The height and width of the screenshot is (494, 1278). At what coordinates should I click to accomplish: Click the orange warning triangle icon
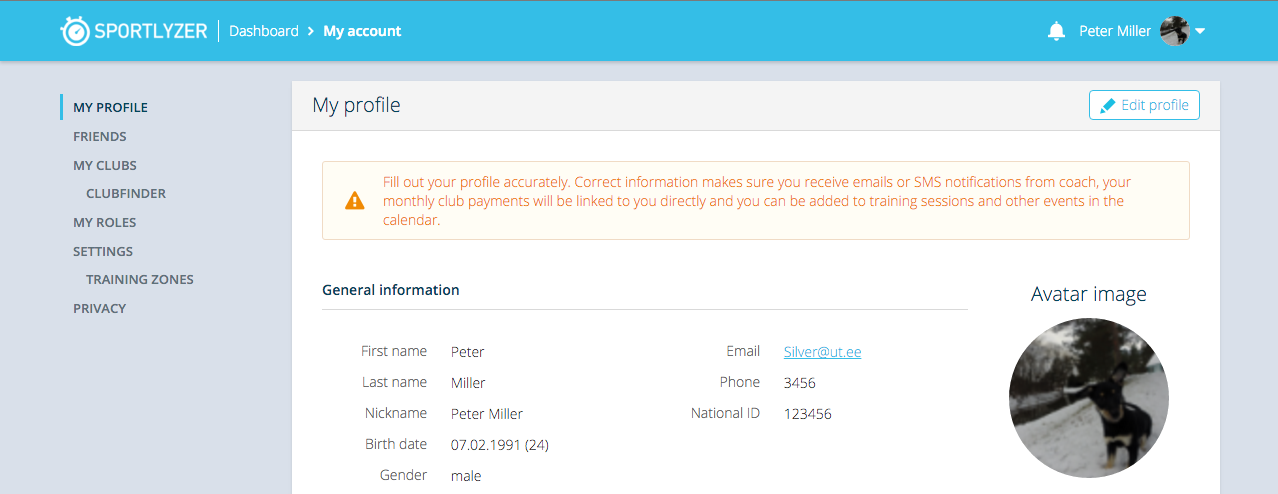(x=355, y=201)
